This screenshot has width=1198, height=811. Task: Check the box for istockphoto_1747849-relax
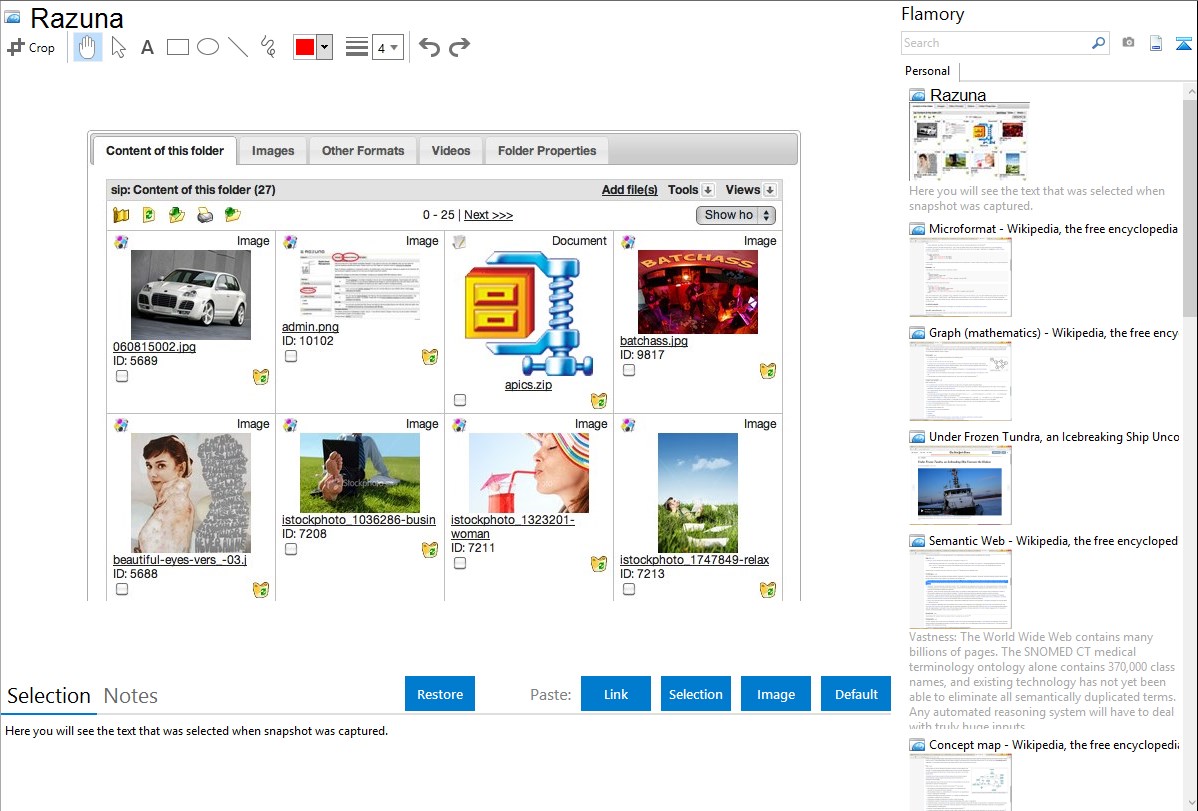point(628,589)
